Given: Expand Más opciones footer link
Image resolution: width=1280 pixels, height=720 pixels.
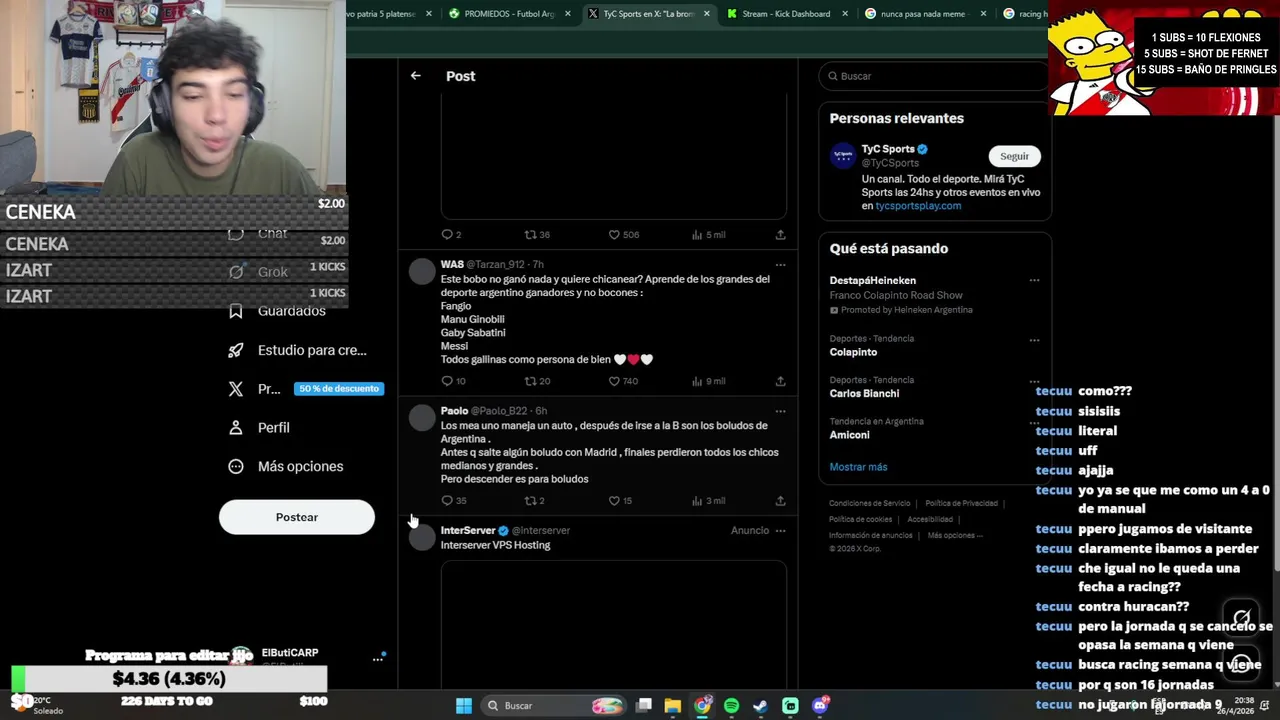Looking at the screenshot, I should [954, 536].
